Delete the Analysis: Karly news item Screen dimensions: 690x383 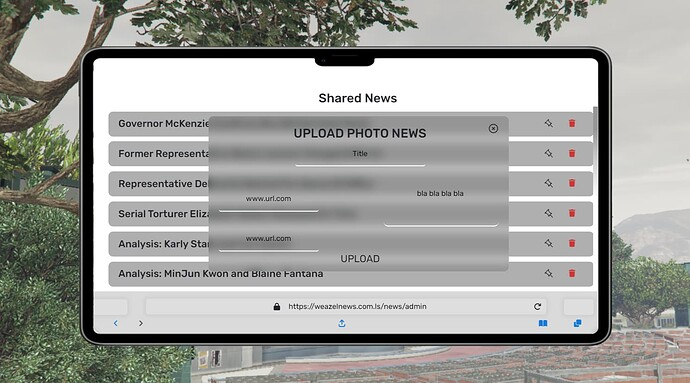coord(572,243)
